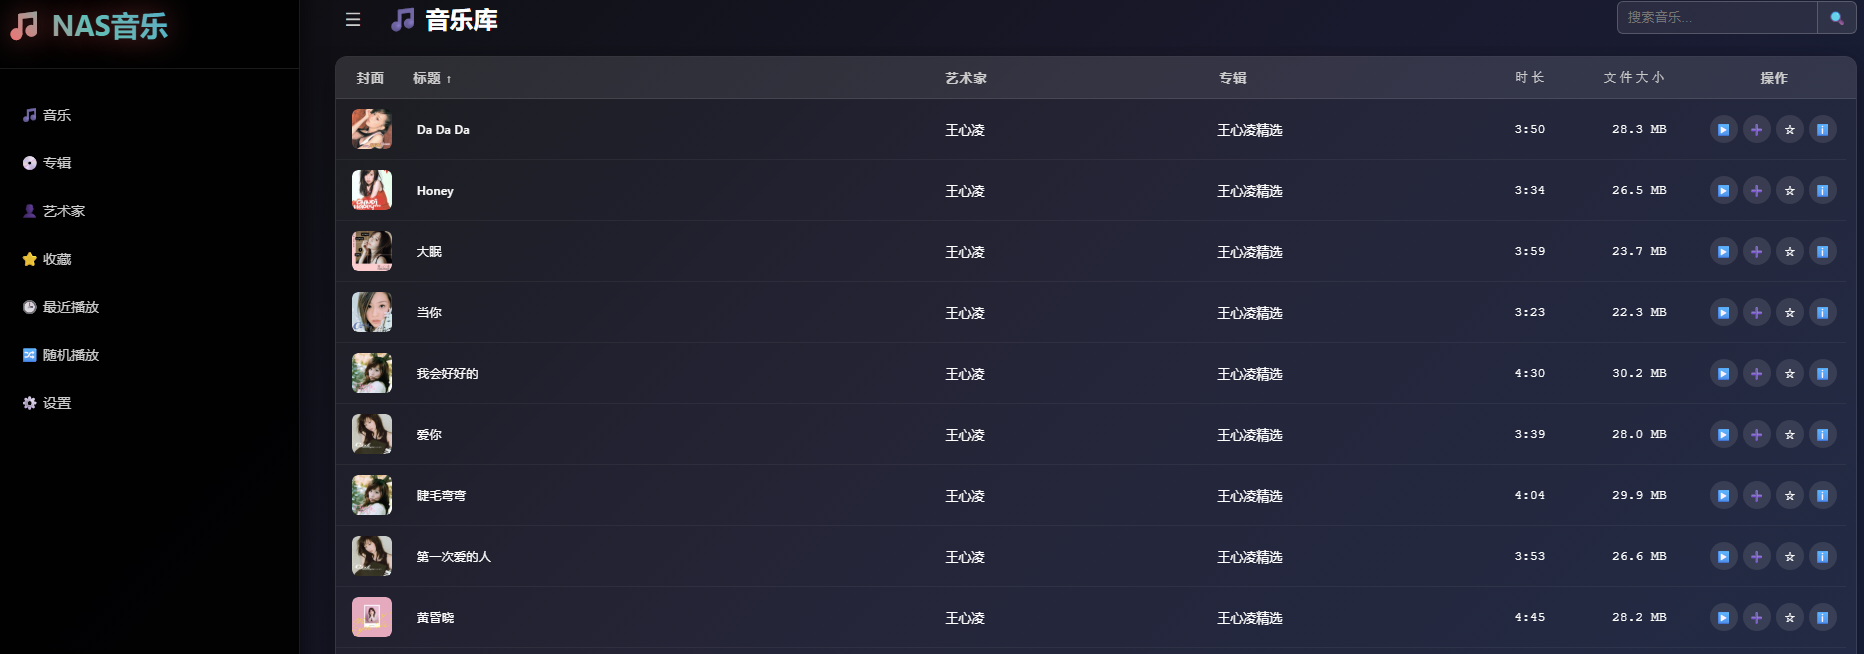This screenshot has width=1864, height=654.
Task: Go to 艺术家 sidebar section
Action: (x=63, y=211)
